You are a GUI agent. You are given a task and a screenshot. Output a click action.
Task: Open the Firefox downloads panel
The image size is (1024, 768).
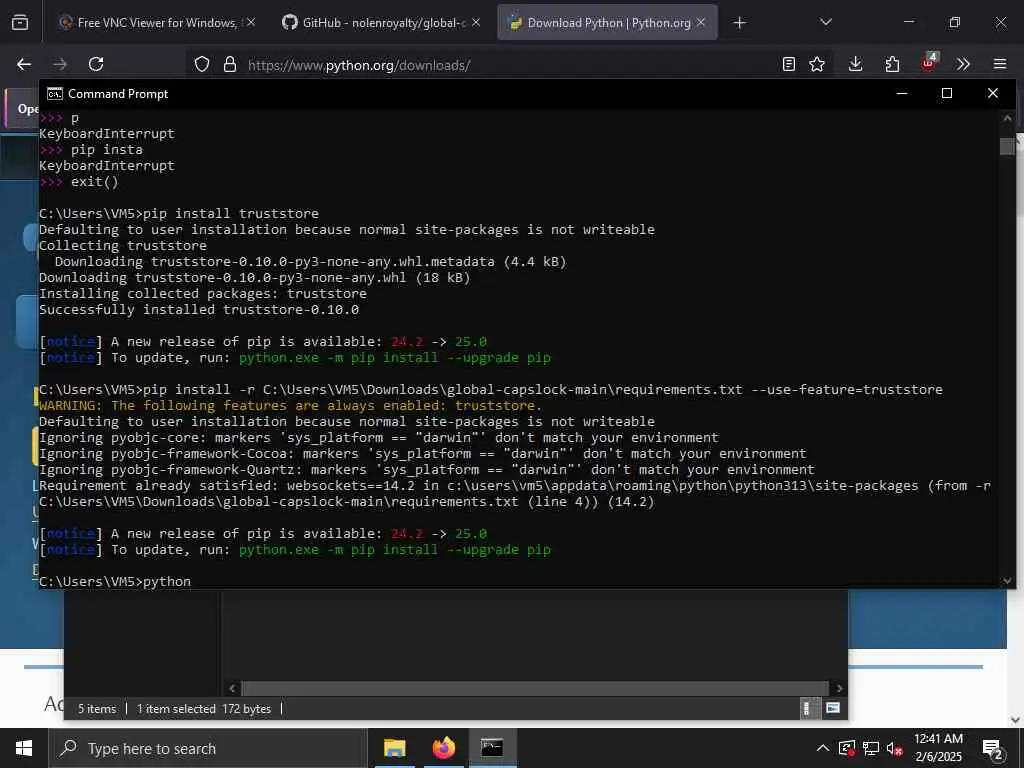pos(856,64)
